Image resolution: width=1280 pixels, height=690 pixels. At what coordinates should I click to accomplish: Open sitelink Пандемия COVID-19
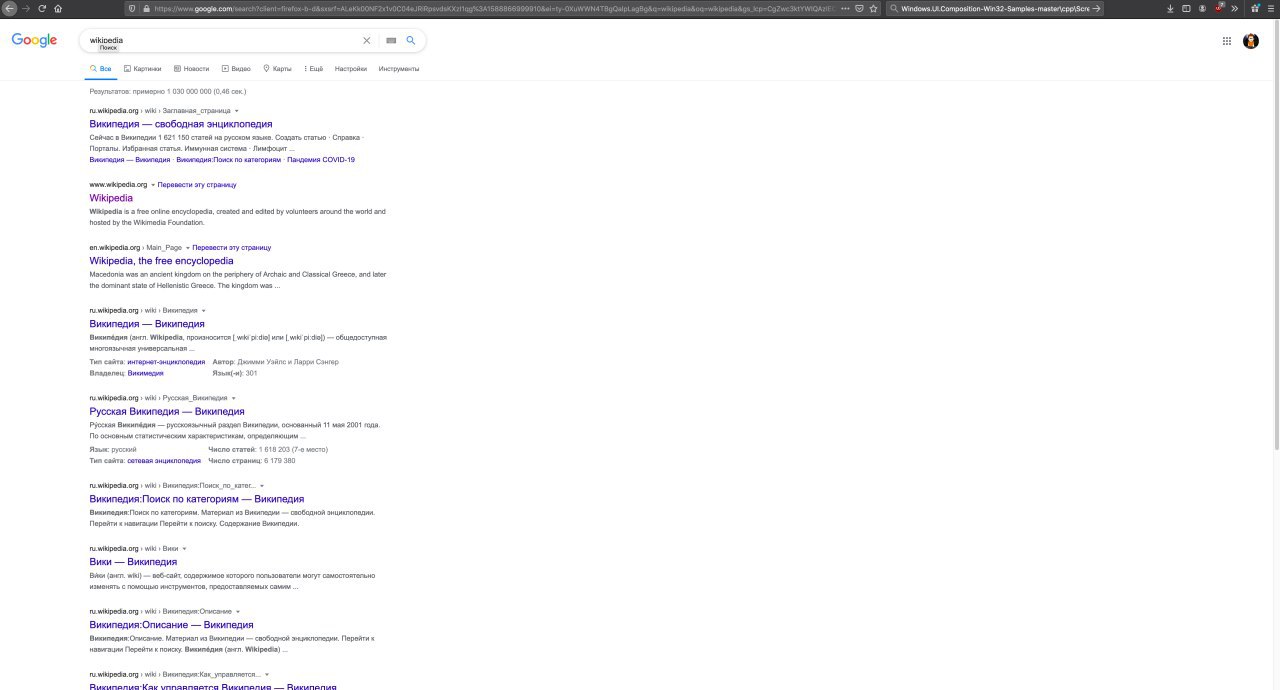point(321,160)
